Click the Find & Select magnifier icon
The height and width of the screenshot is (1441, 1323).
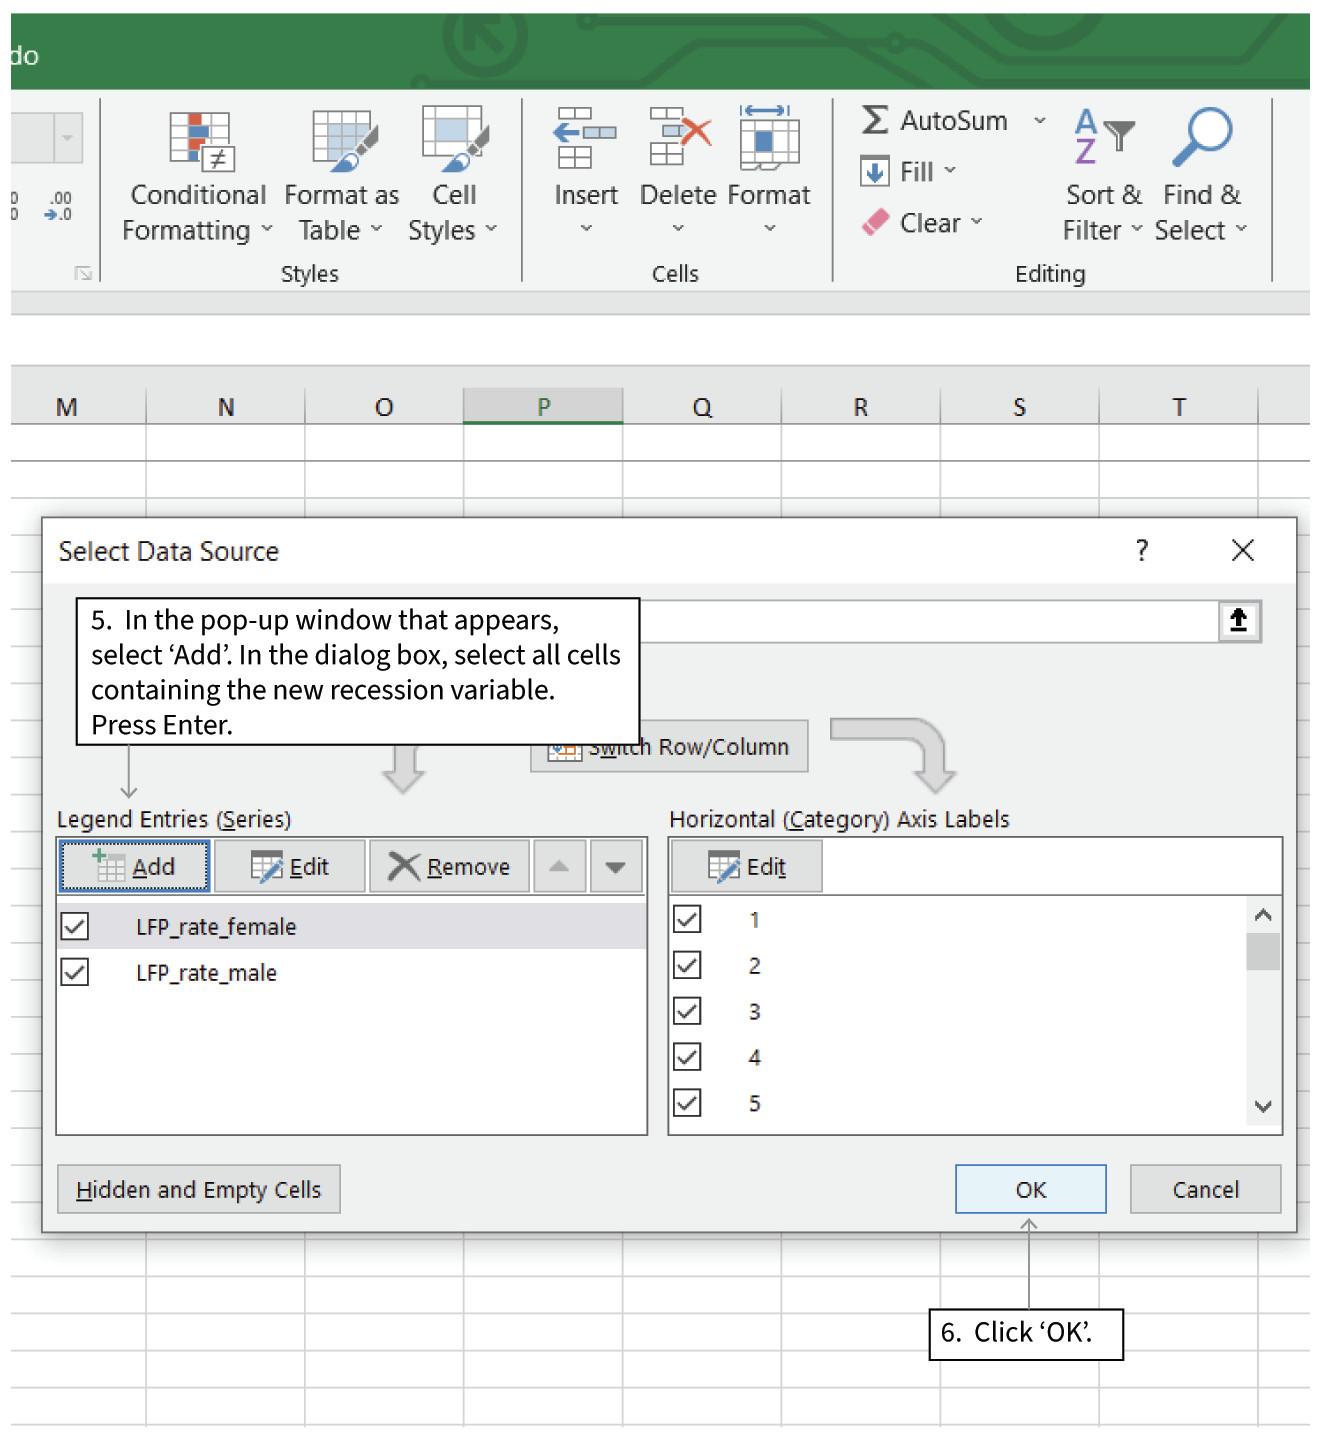coord(1201,137)
